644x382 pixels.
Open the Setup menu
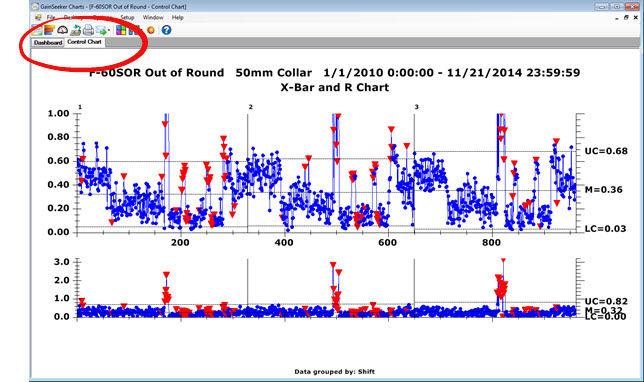(x=127, y=17)
